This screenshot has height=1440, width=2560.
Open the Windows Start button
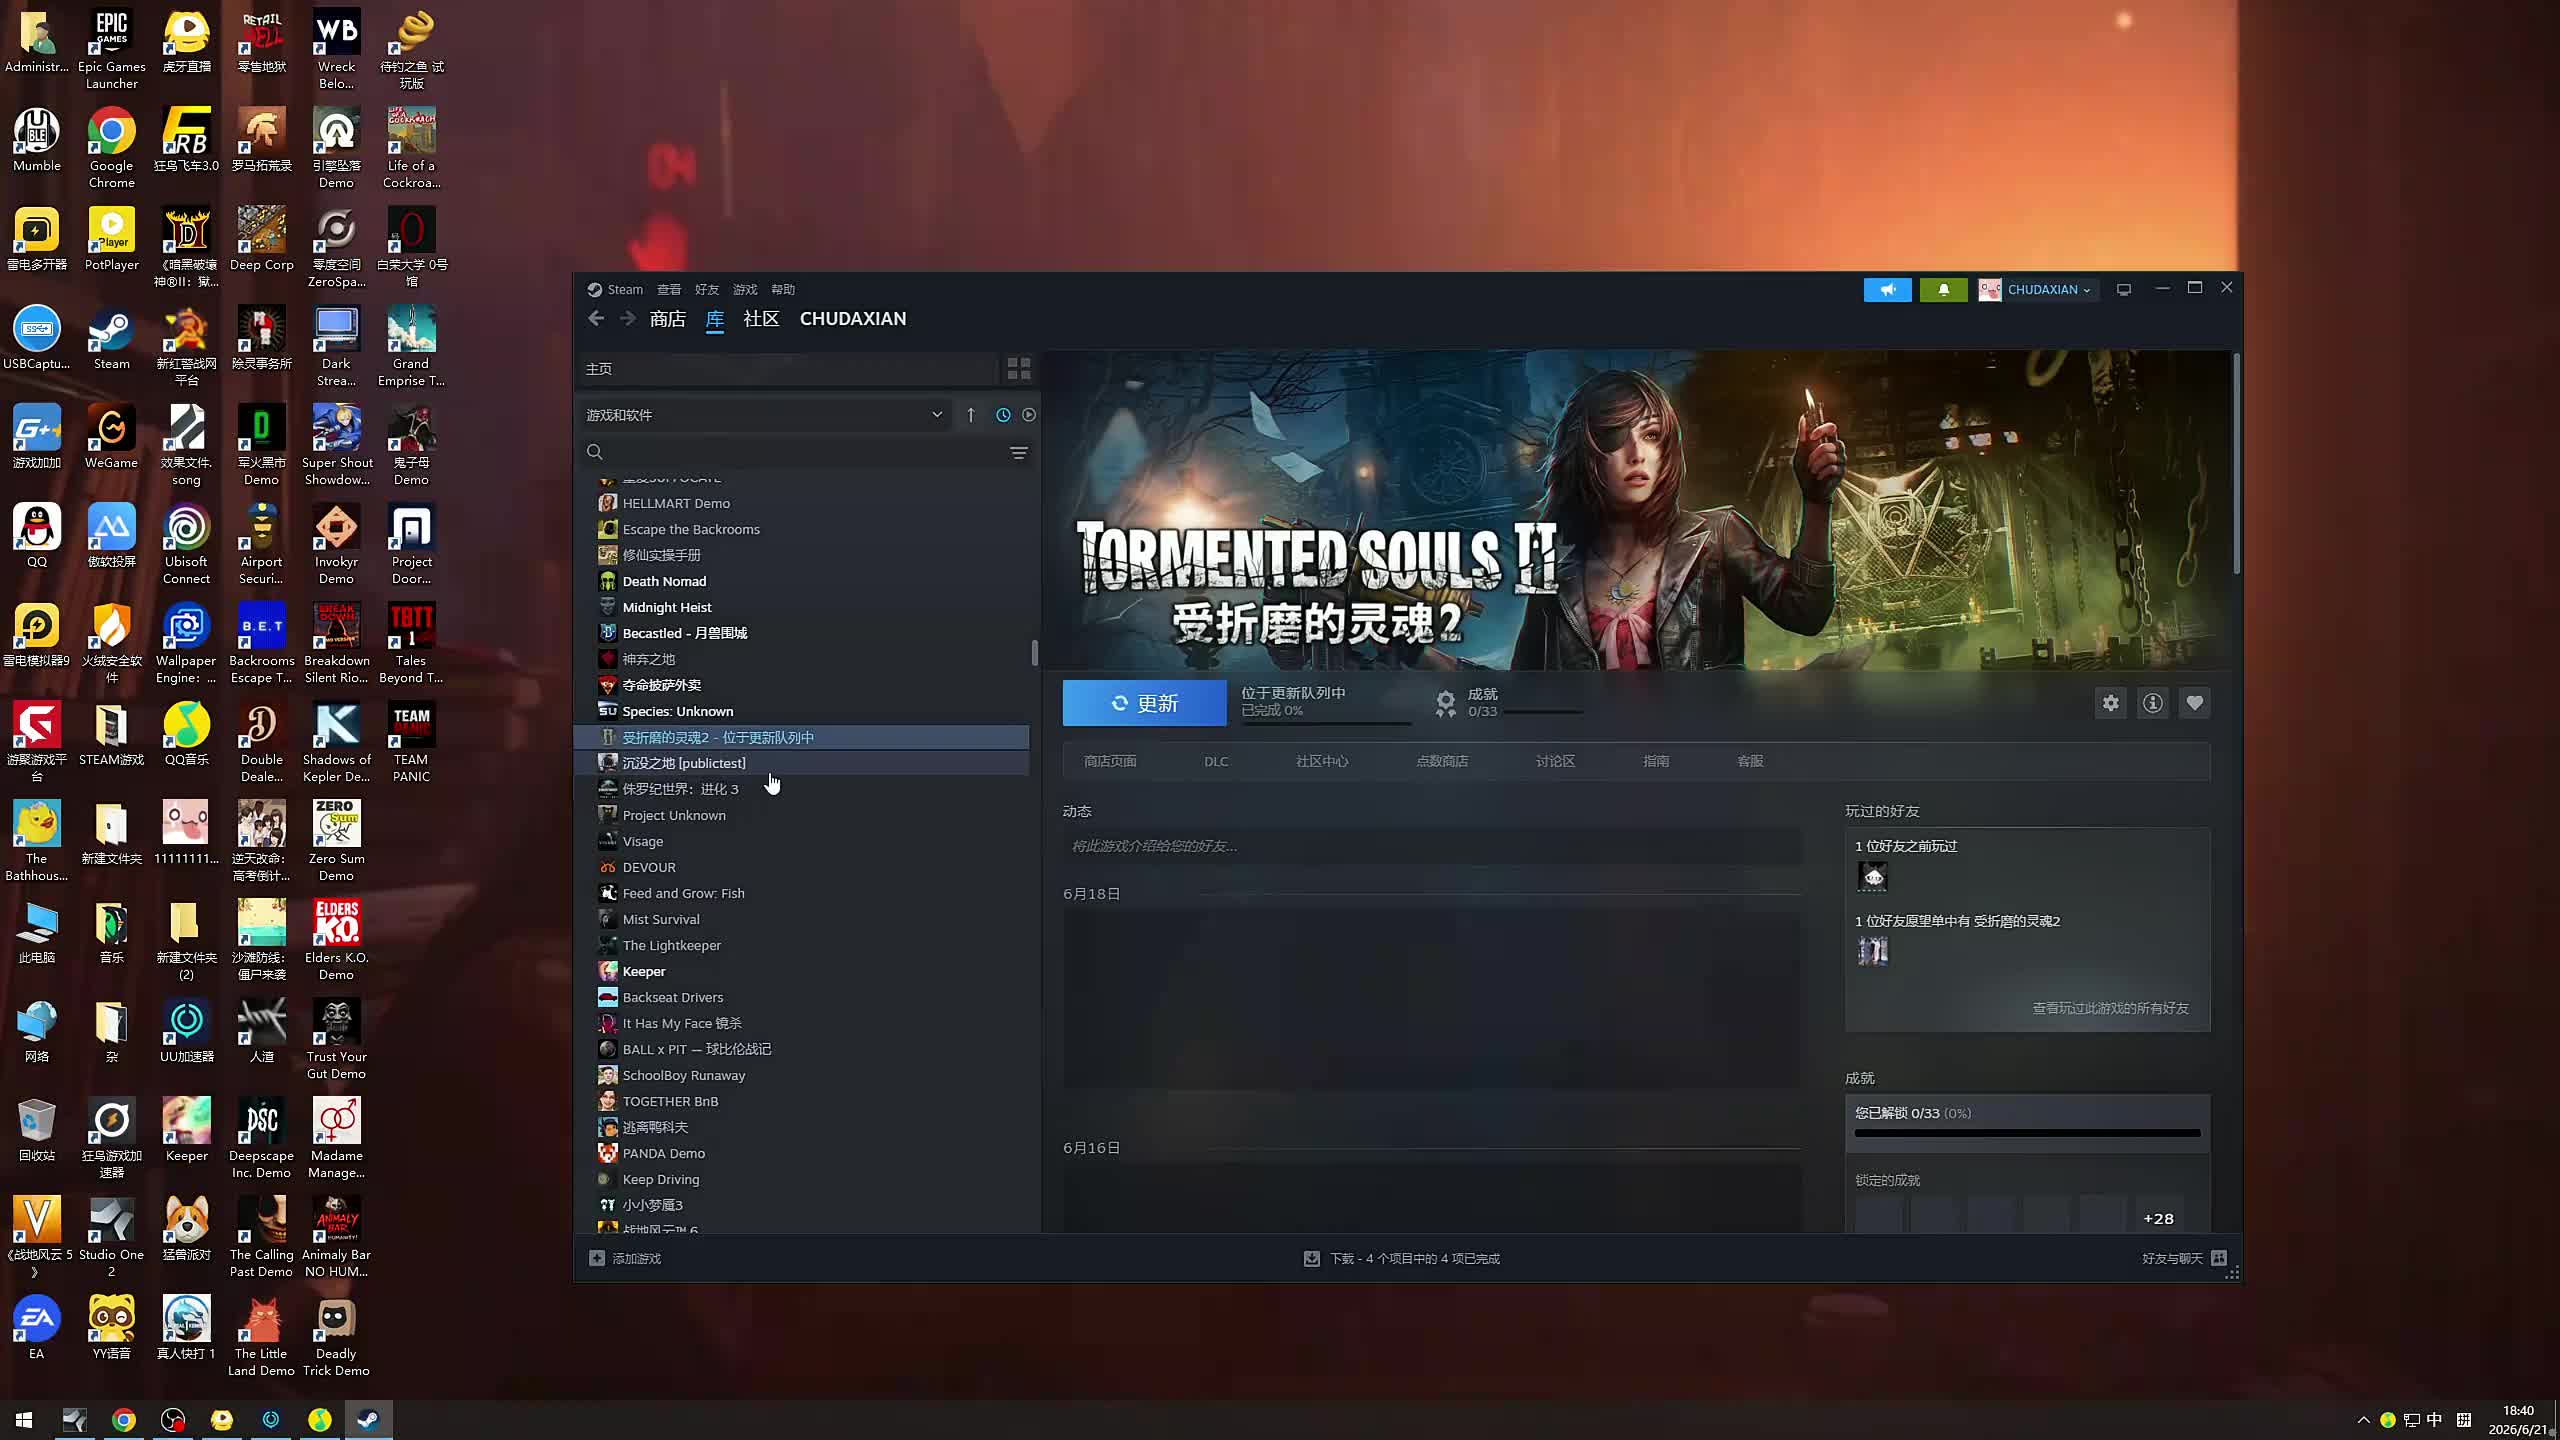coord(24,1419)
